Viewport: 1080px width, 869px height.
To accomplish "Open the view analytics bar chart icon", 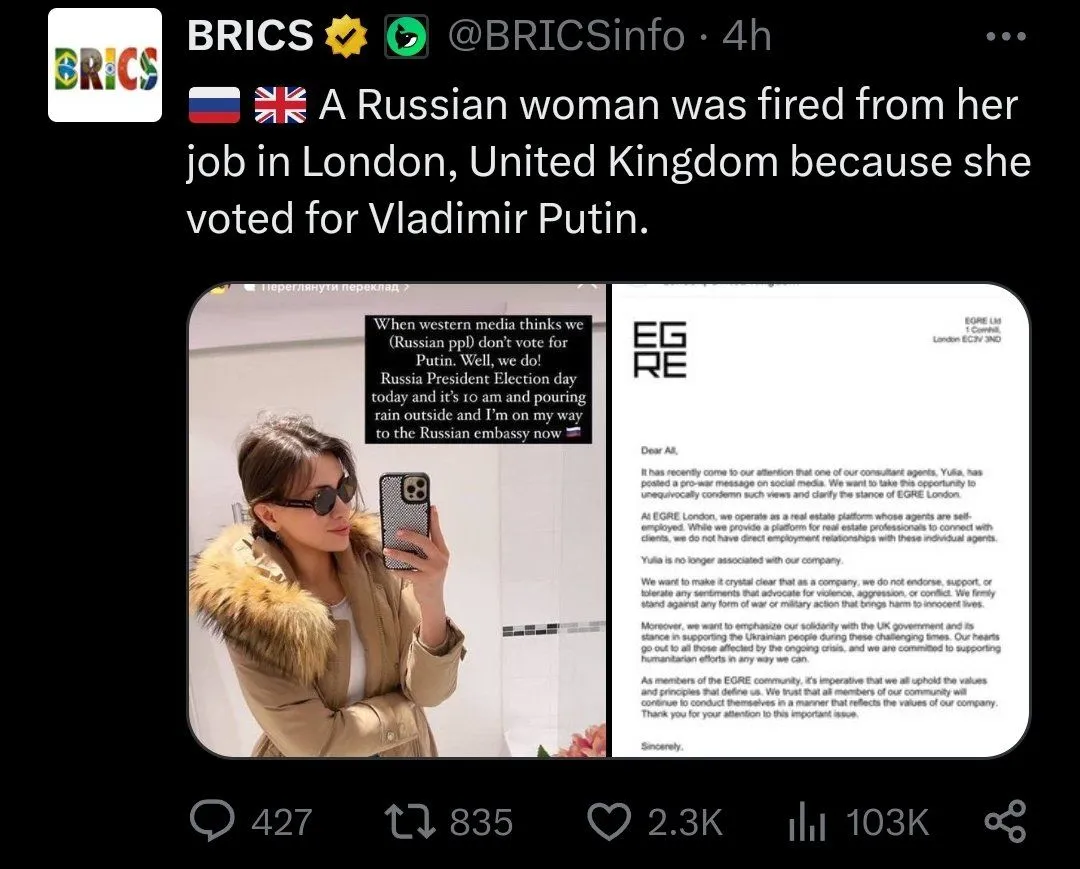I will point(806,822).
